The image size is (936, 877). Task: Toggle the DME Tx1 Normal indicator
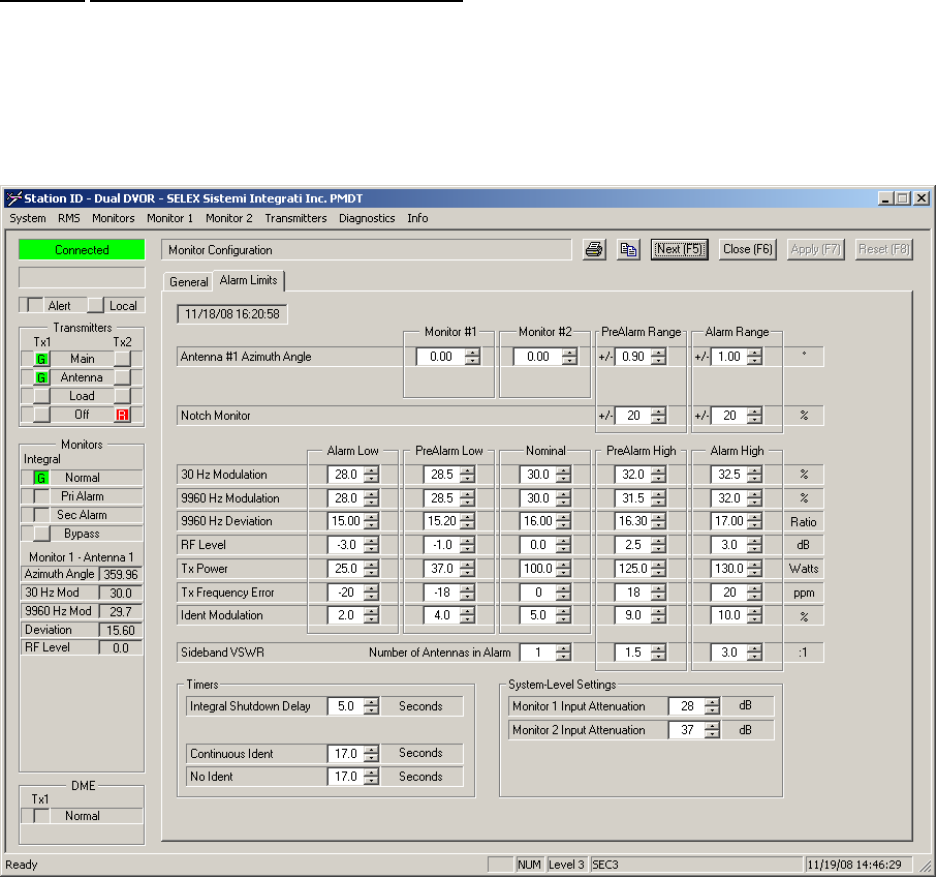pos(41,816)
